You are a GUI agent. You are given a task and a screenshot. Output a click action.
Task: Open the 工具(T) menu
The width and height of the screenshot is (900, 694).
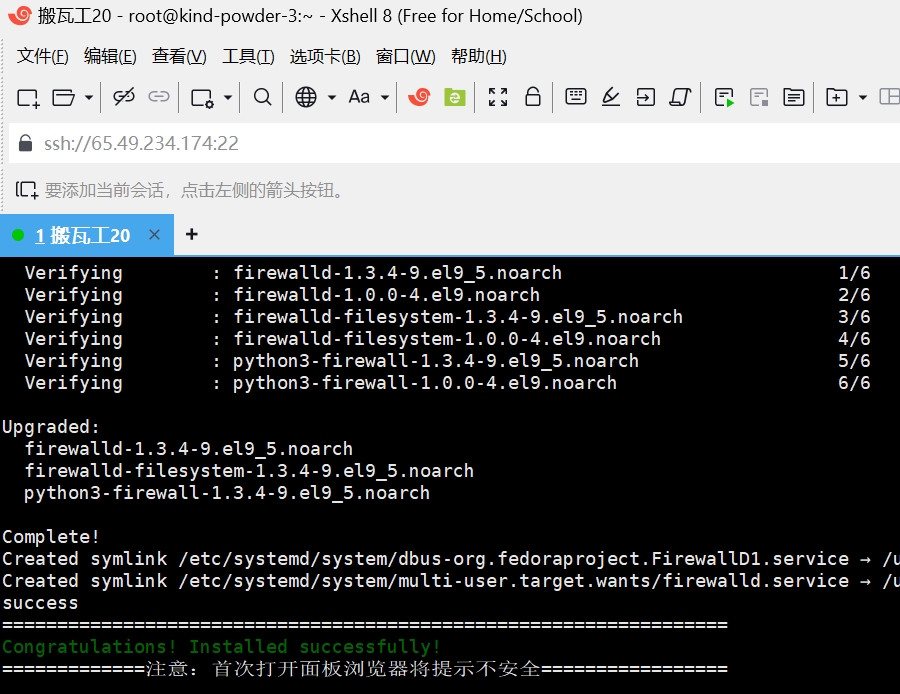coord(248,56)
